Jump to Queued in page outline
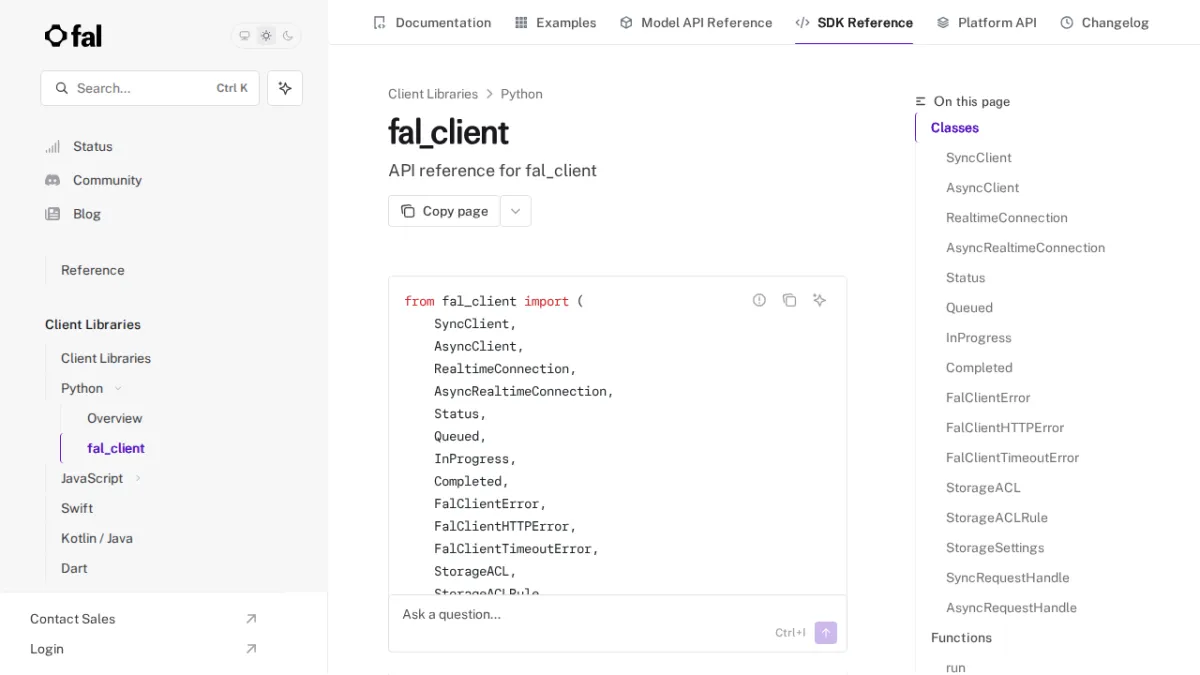1200x675 pixels. (x=970, y=308)
